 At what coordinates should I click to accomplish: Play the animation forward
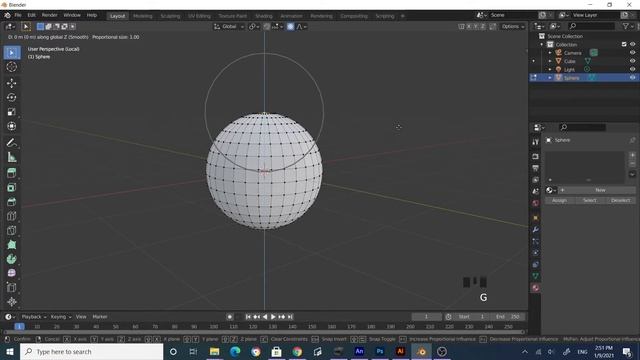coord(273,317)
